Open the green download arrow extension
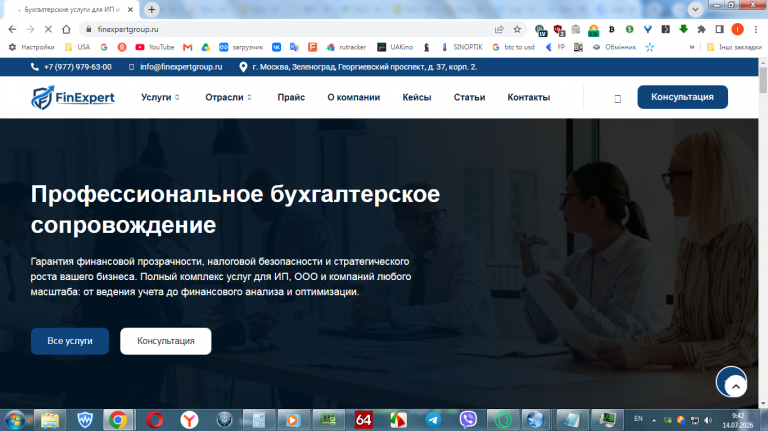This screenshot has width=768, height=431. pyautogui.click(x=683, y=29)
